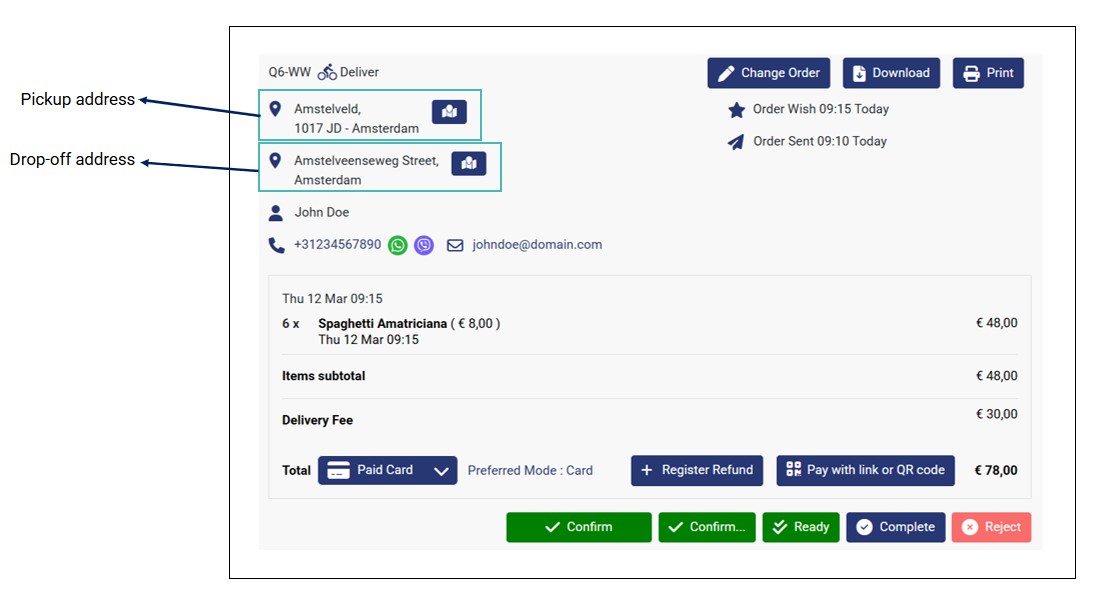Screen dimensions: 1093x600
Task: Mark the order as Complete
Action: (x=895, y=528)
